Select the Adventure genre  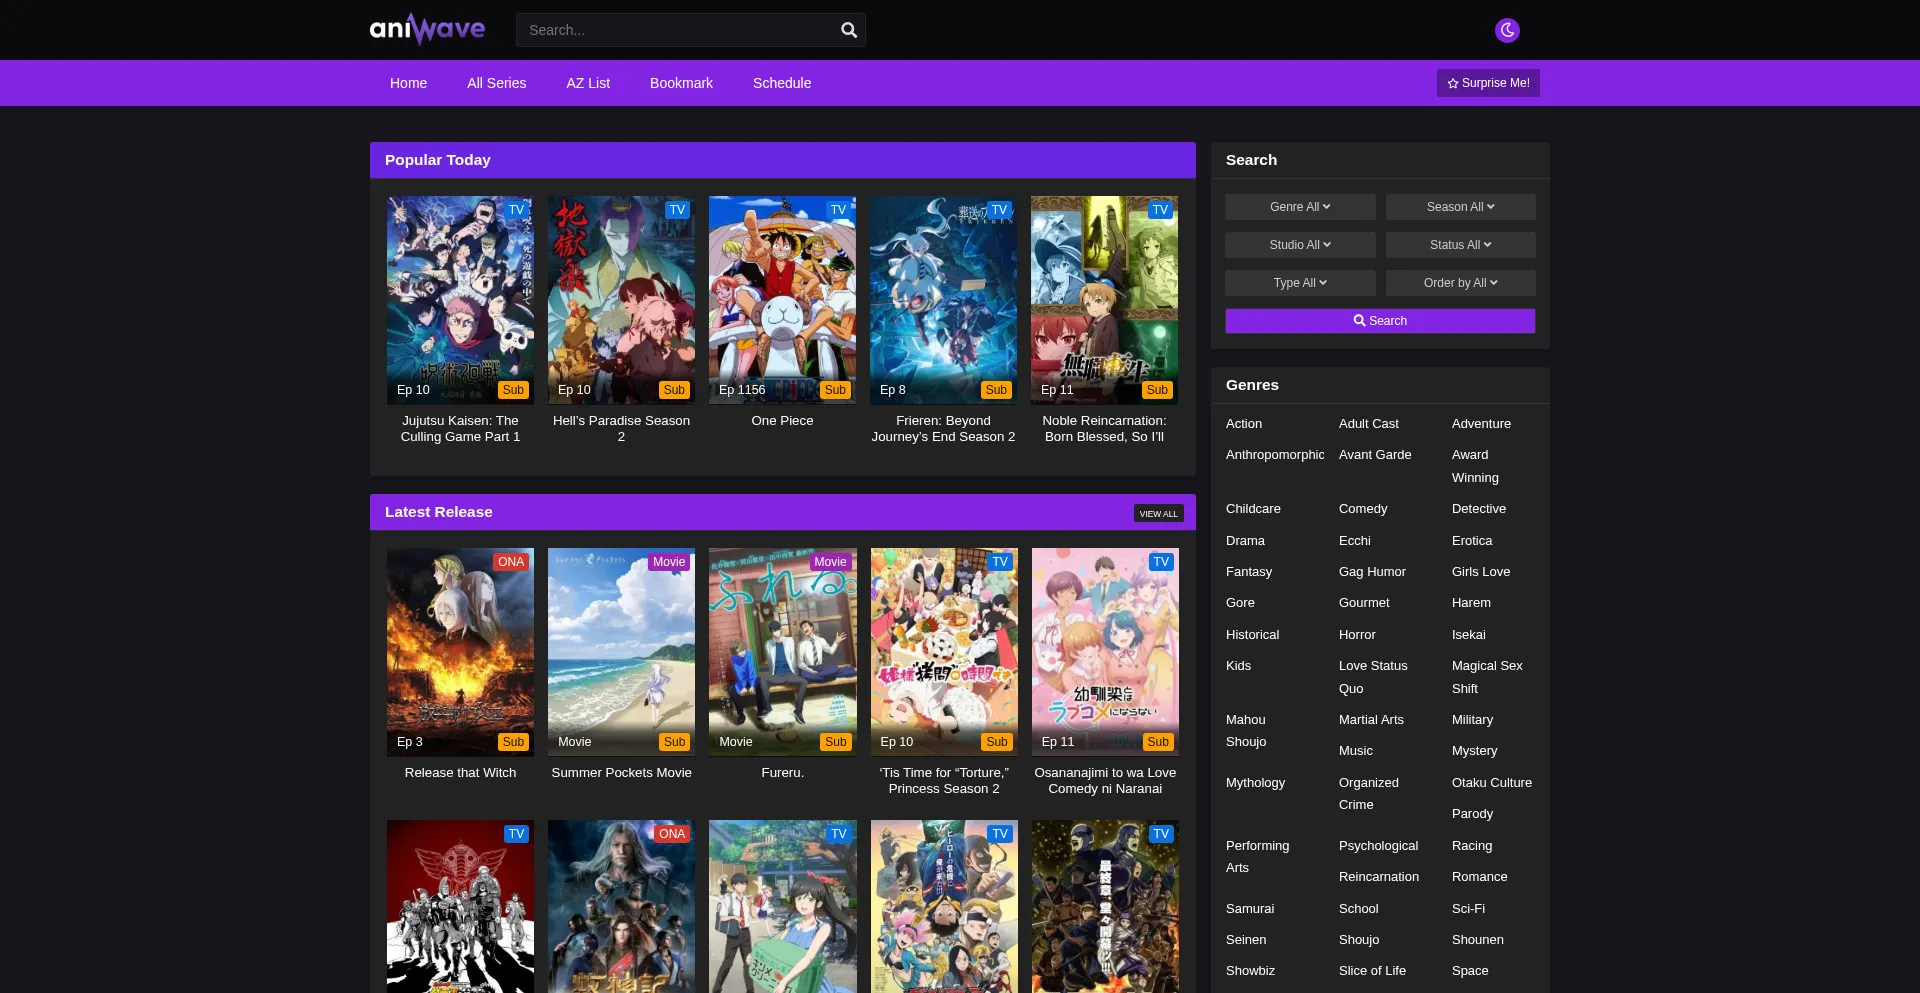coord(1481,424)
